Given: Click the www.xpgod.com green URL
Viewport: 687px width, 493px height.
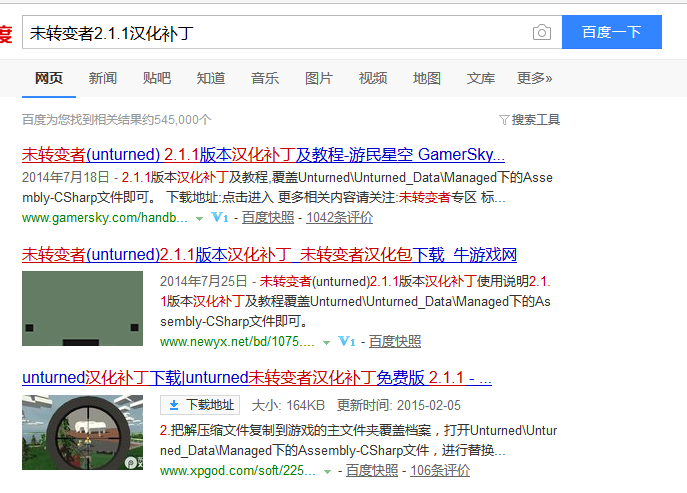Looking at the screenshot, I should 237,471.
